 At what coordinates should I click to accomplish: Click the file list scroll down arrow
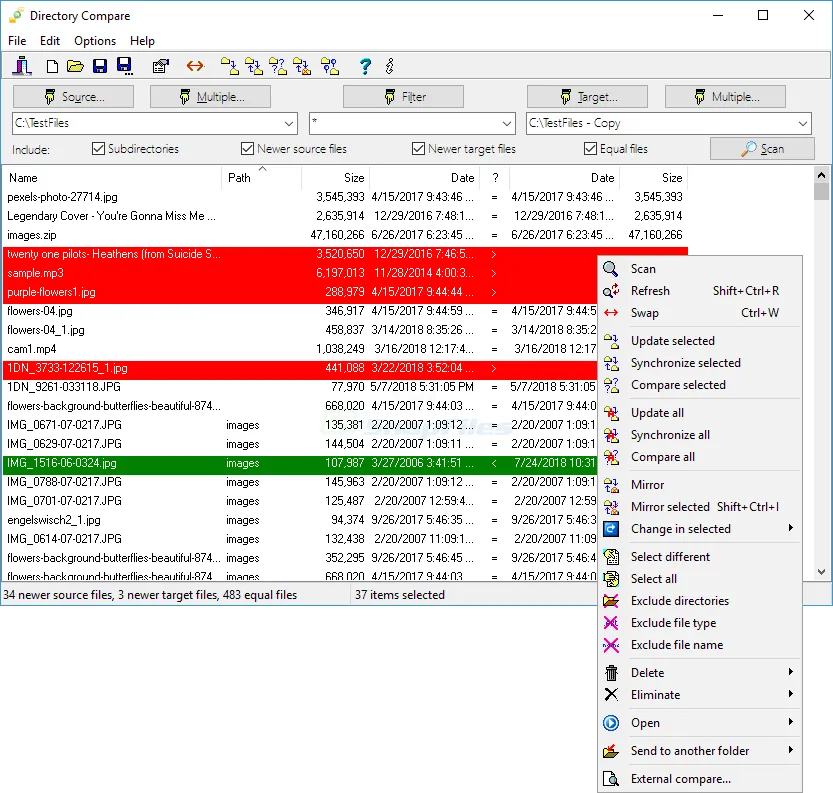pos(821,572)
